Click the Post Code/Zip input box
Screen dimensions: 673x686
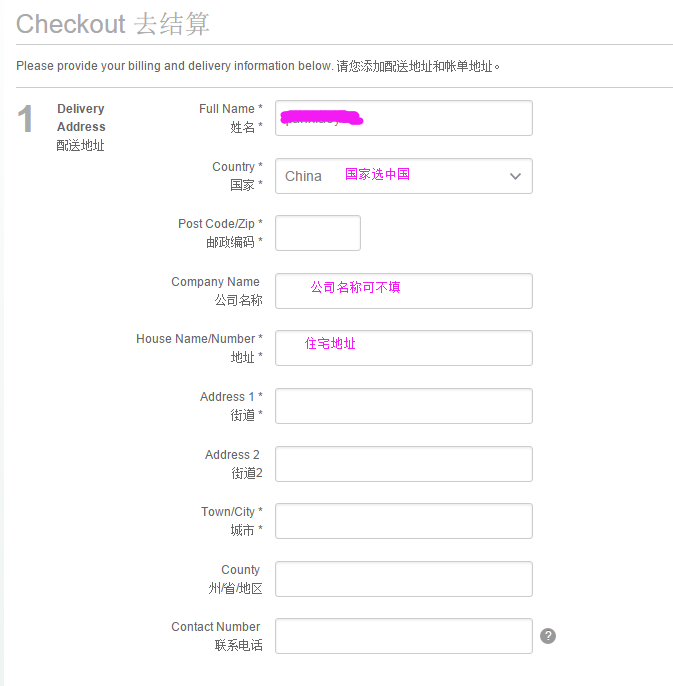coord(318,233)
